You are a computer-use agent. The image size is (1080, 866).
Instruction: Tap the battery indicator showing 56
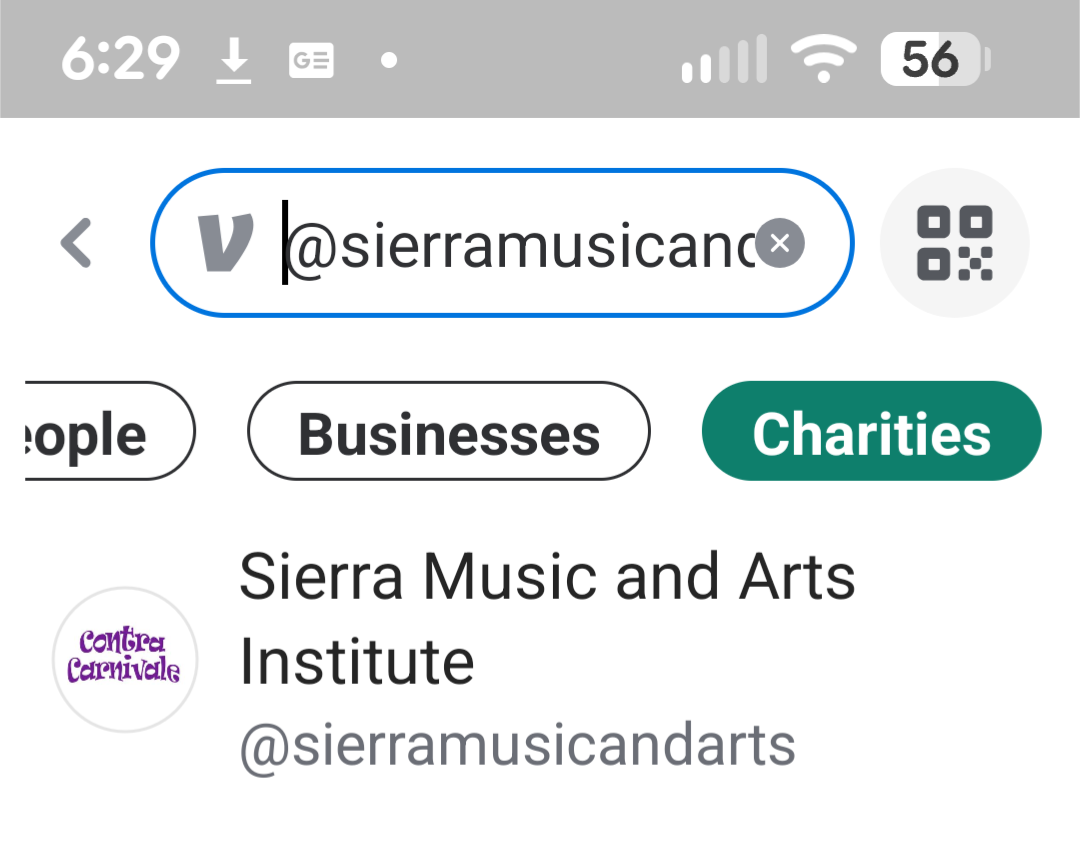[935, 60]
